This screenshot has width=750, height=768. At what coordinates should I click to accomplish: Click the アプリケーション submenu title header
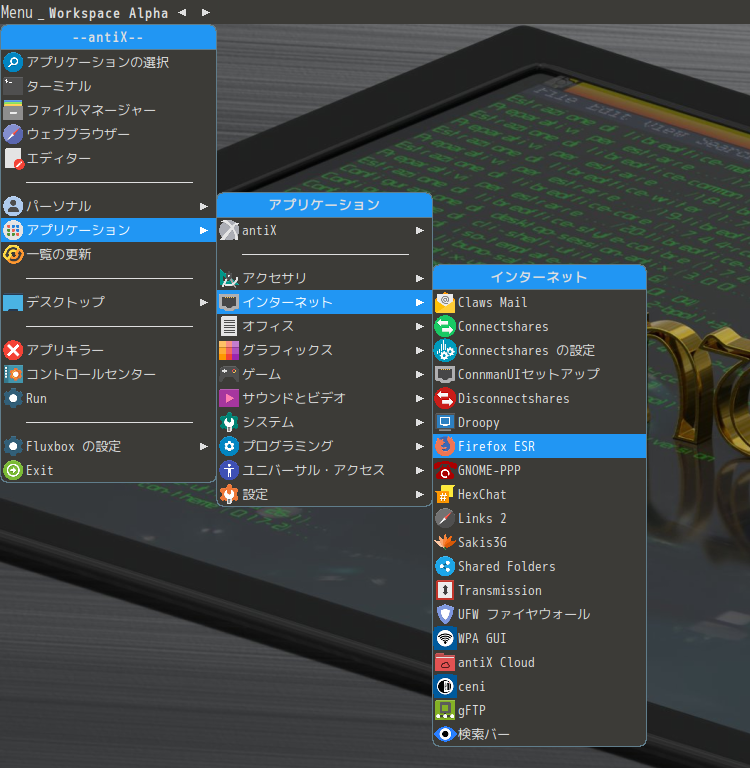(x=324, y=205)
